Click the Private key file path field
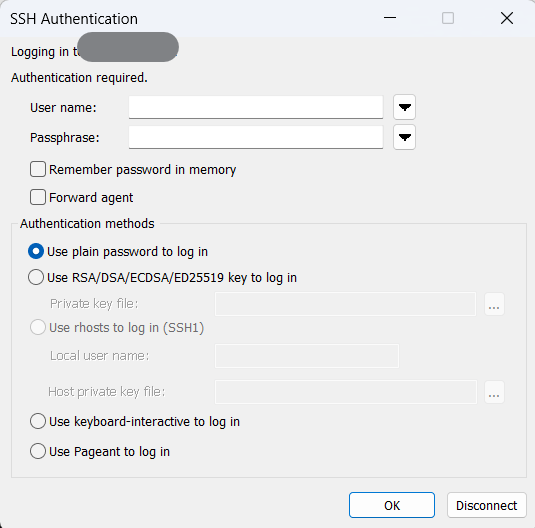 pyautogui.click(x=346, y=304)
